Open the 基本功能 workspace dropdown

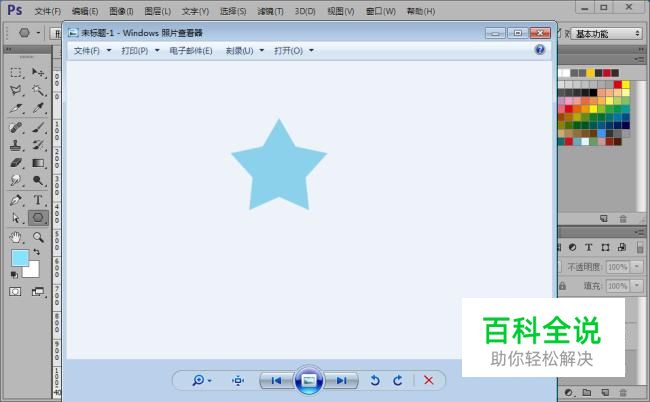(x=606, y=34)
